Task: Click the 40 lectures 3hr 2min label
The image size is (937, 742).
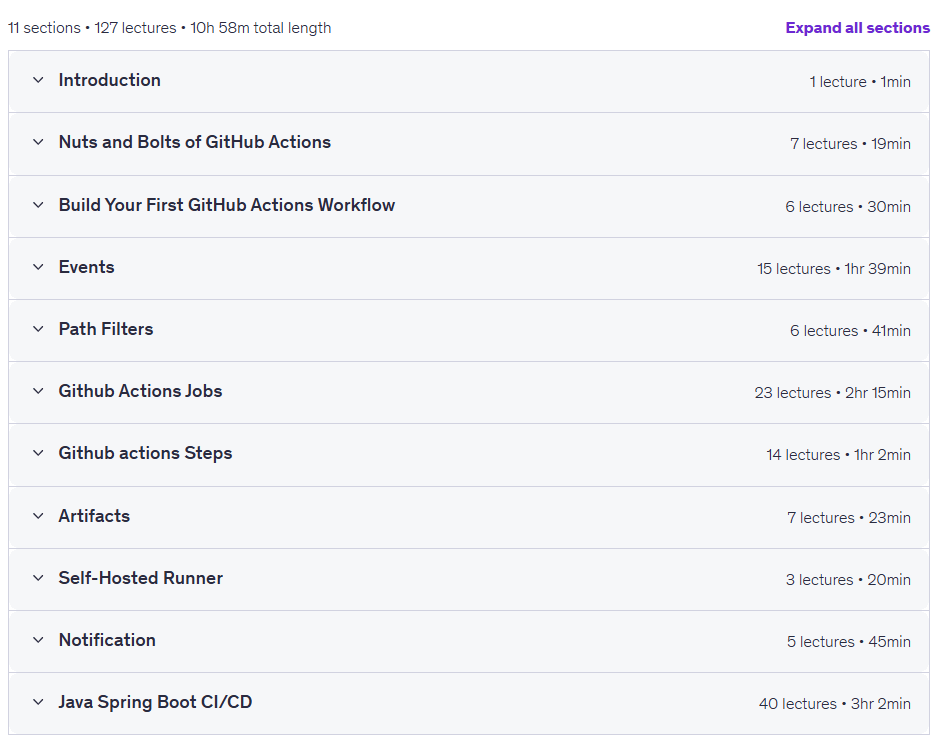Action: [835, 704]
